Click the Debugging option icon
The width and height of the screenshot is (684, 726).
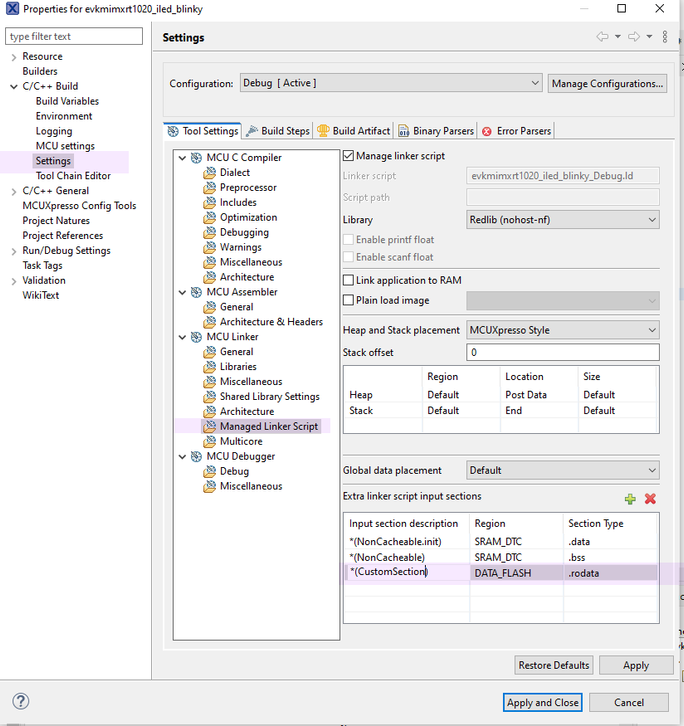click(x=210, y=232)
